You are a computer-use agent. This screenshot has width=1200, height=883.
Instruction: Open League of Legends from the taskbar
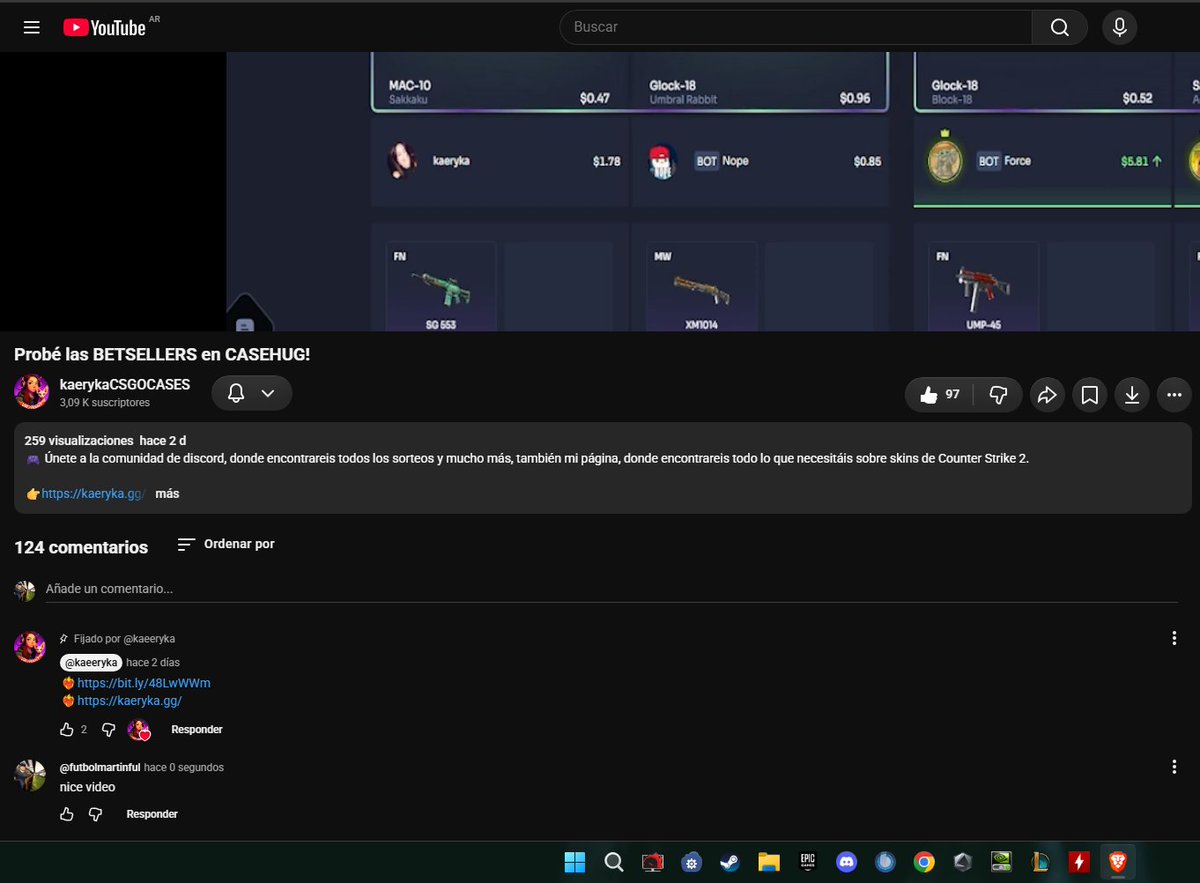(x=1040, y=862)
